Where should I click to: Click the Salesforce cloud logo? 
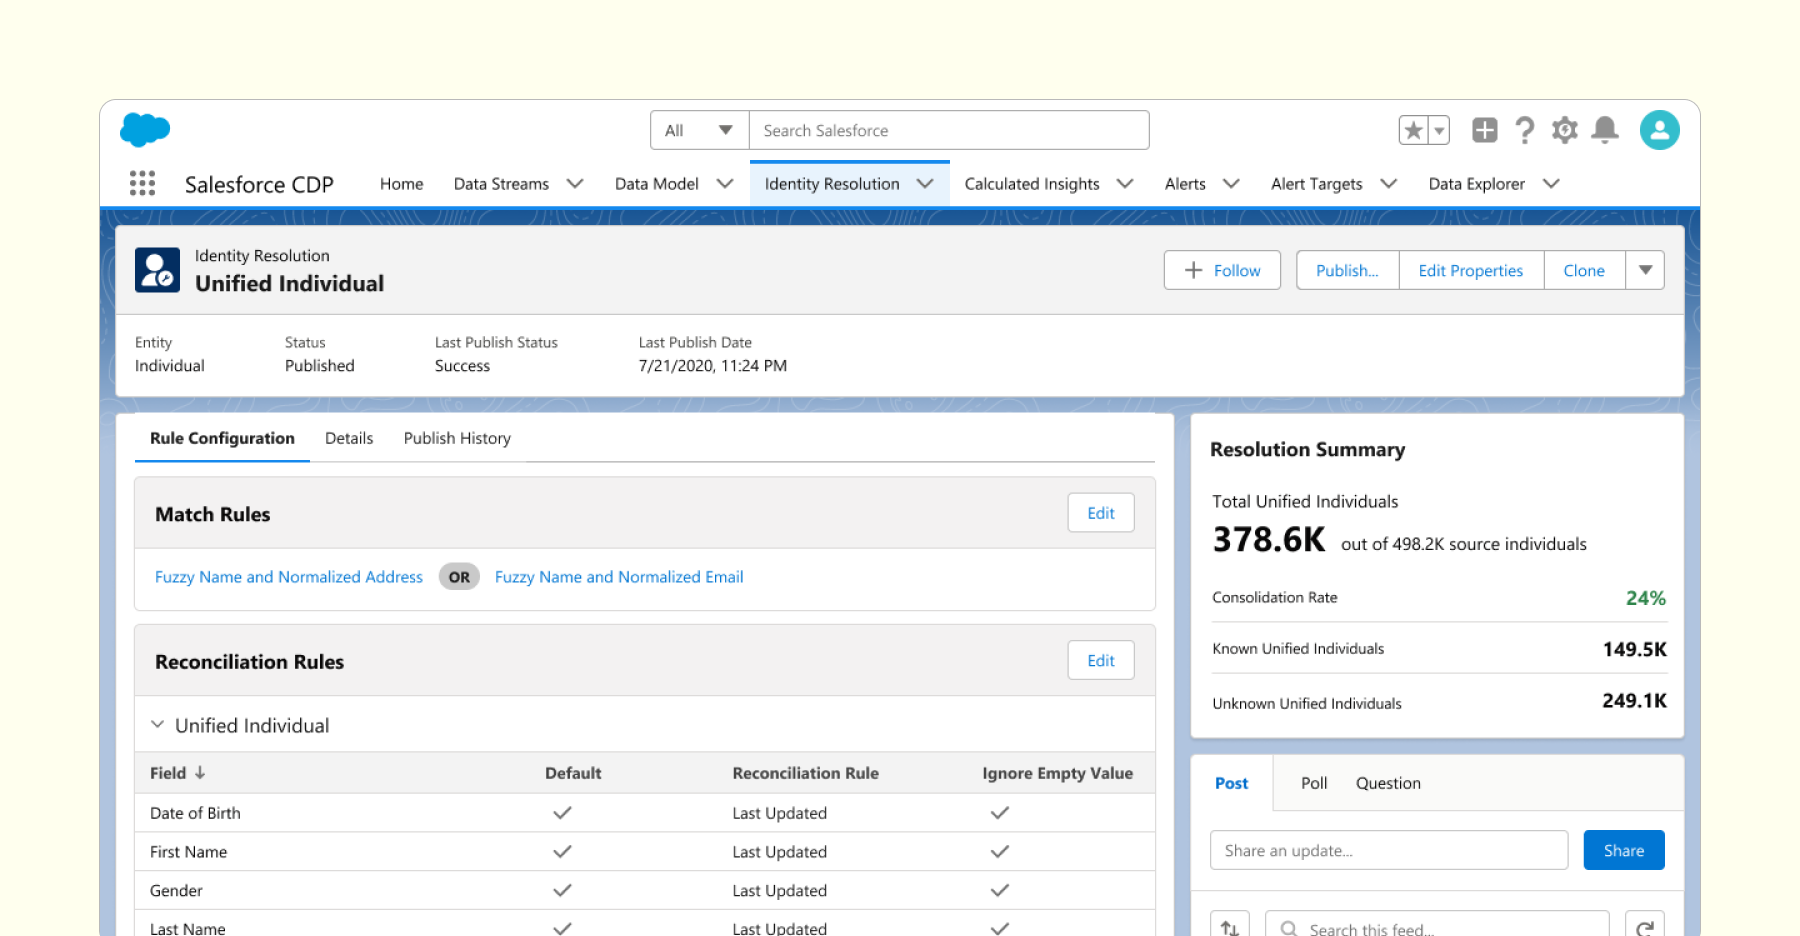pos(145,130)
